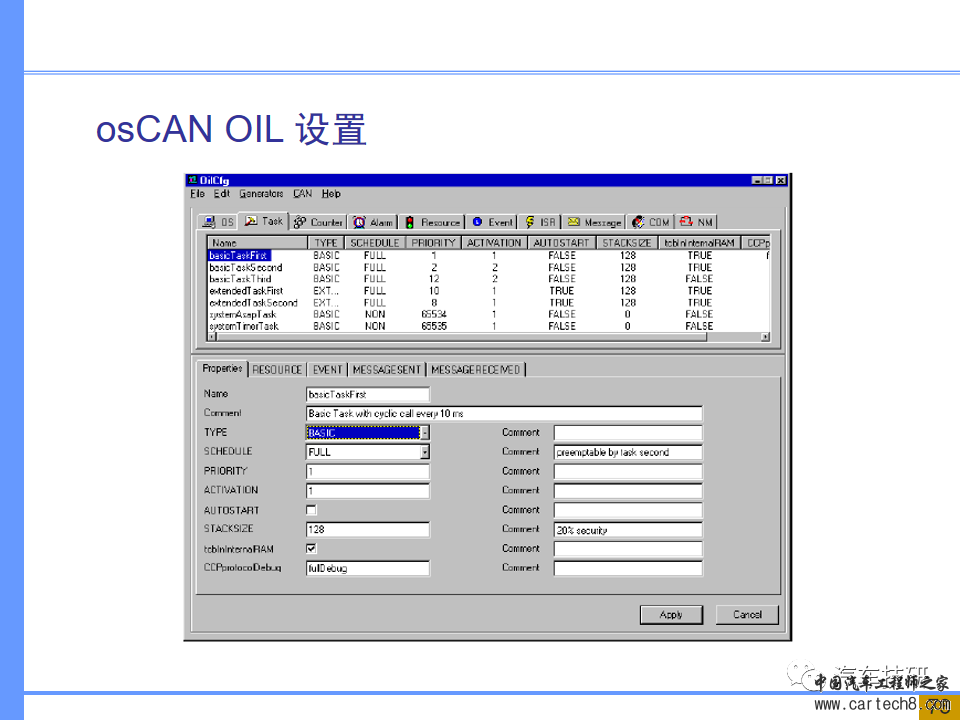This screenshot has height=720, width=960.
Task: Sort by the AUTOSTART column header
Action: (x=561, y=243)
